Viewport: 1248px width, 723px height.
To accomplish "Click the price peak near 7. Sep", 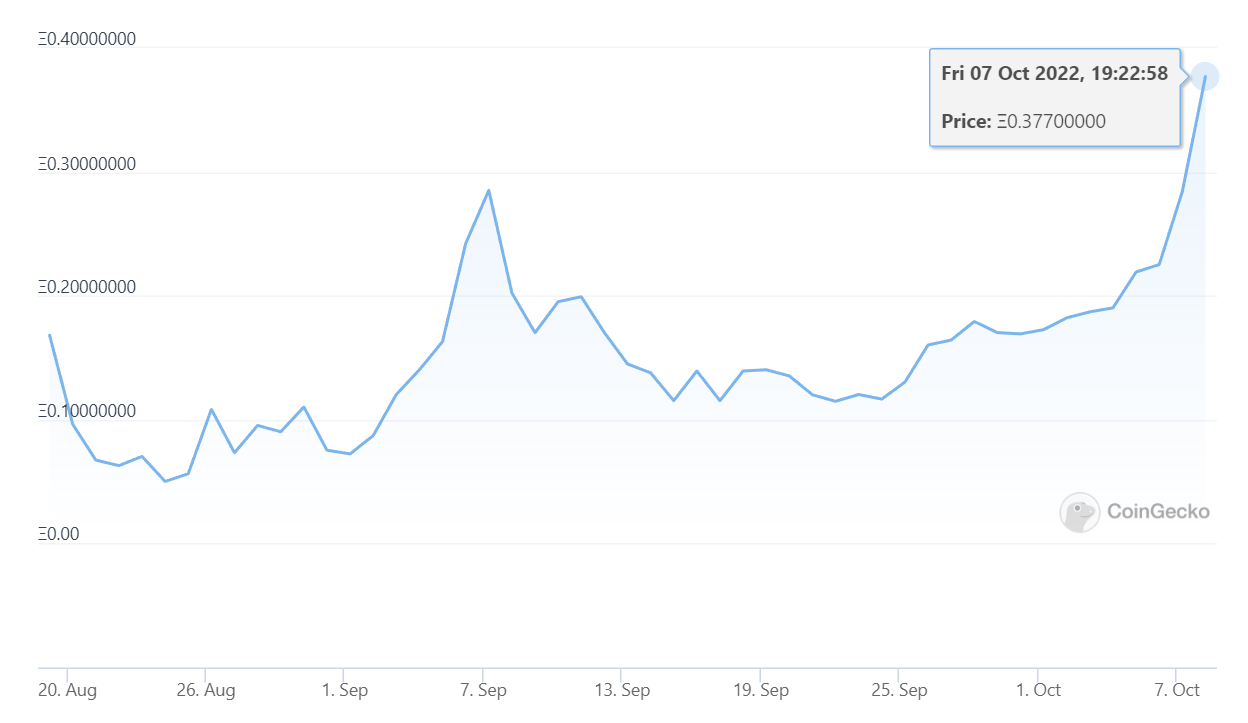I will [488, 190].
